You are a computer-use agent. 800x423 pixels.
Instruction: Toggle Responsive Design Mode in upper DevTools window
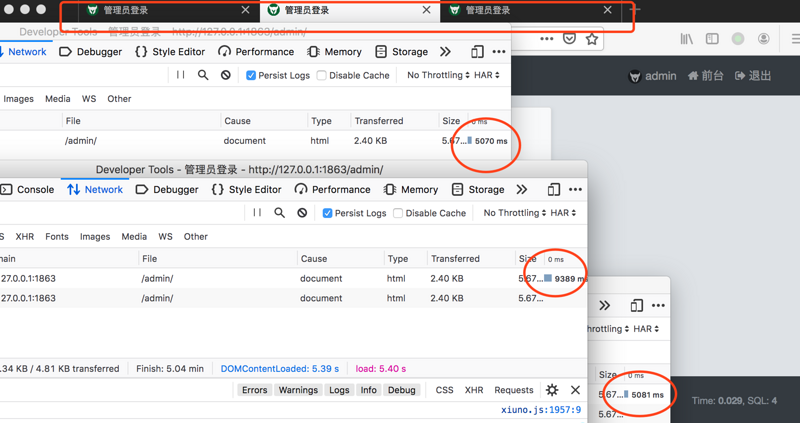click(x=477, y=52)
